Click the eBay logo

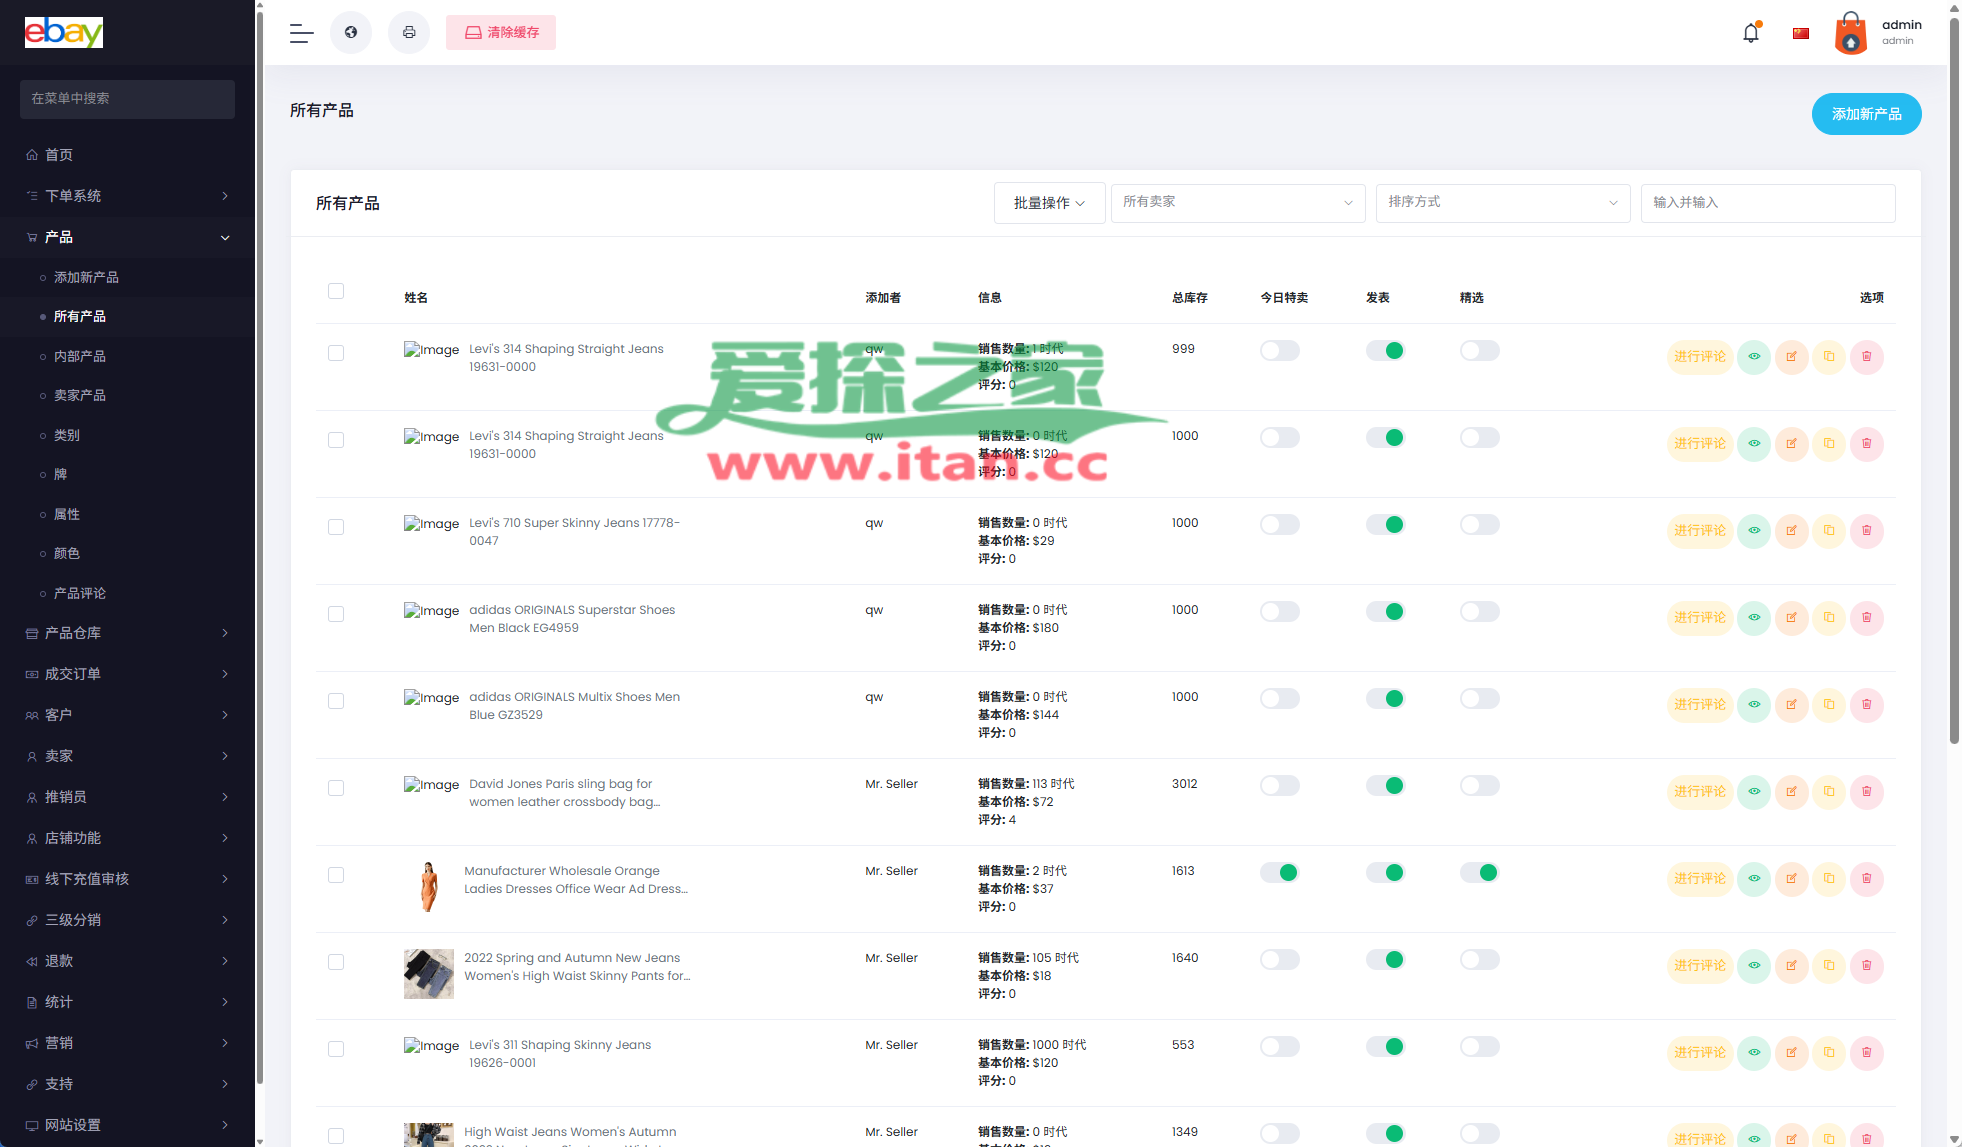tap(64, 32)
